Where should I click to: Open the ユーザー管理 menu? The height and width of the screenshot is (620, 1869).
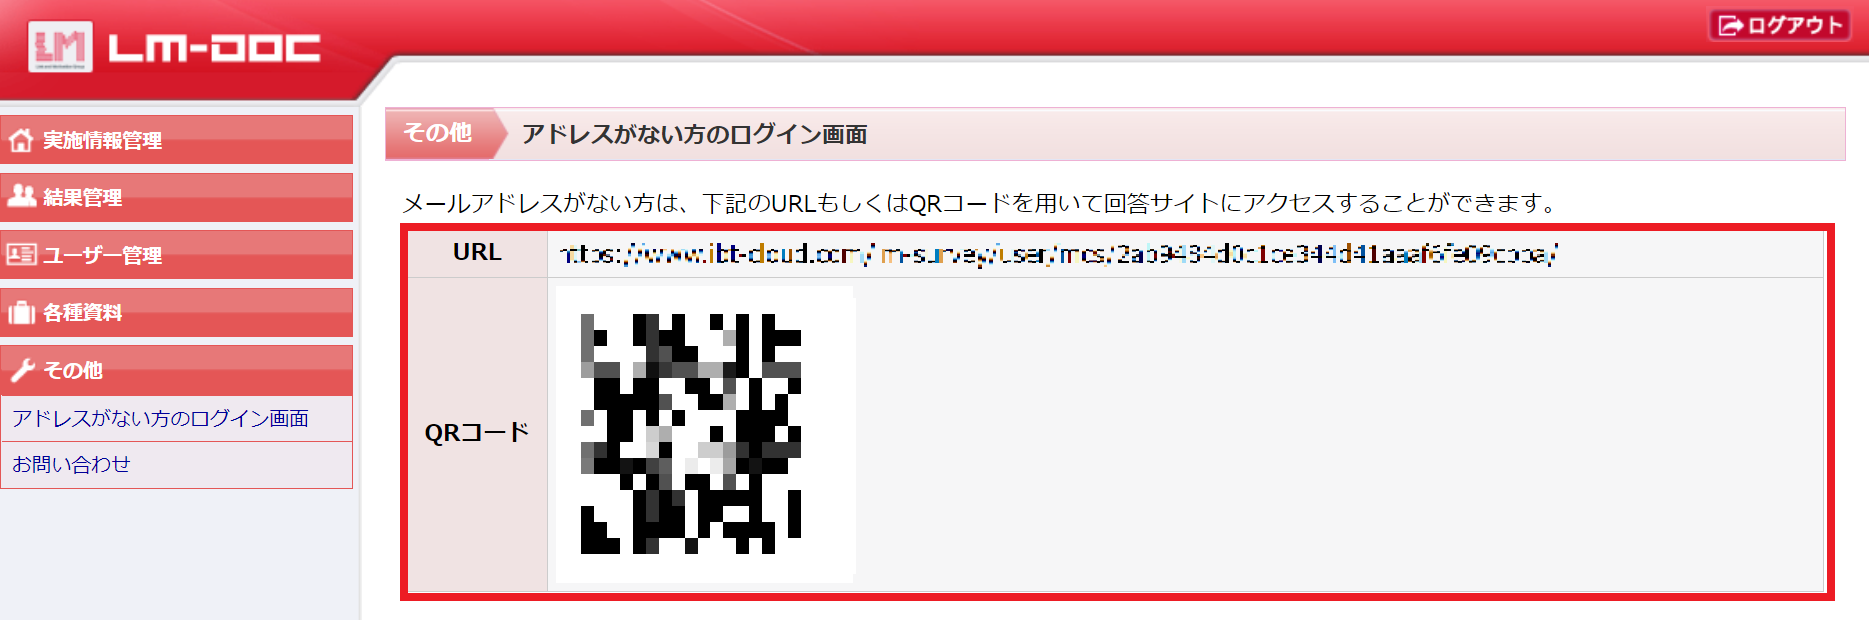[x=177, y=255]
